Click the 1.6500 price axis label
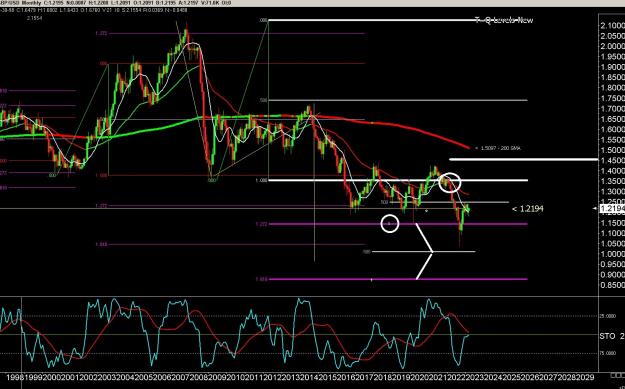 click(612, 119)
